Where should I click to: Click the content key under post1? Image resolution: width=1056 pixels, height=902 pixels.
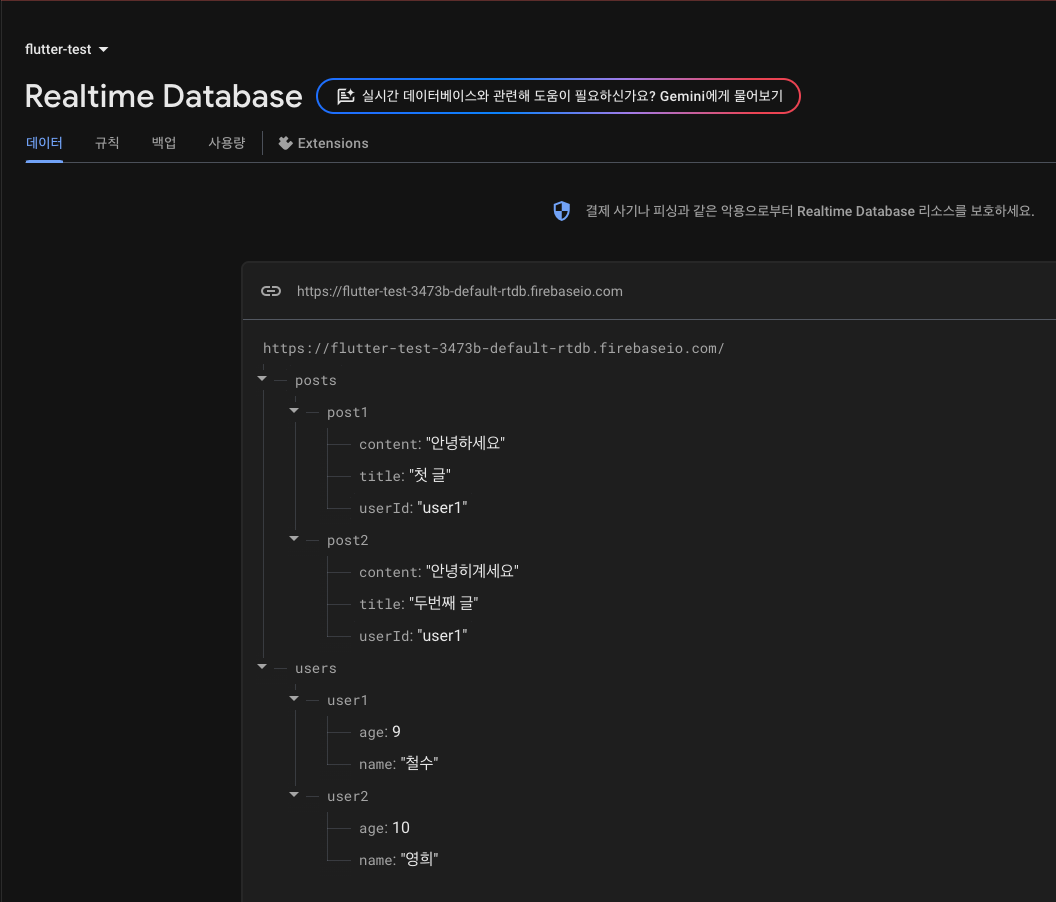pos(389,444)
